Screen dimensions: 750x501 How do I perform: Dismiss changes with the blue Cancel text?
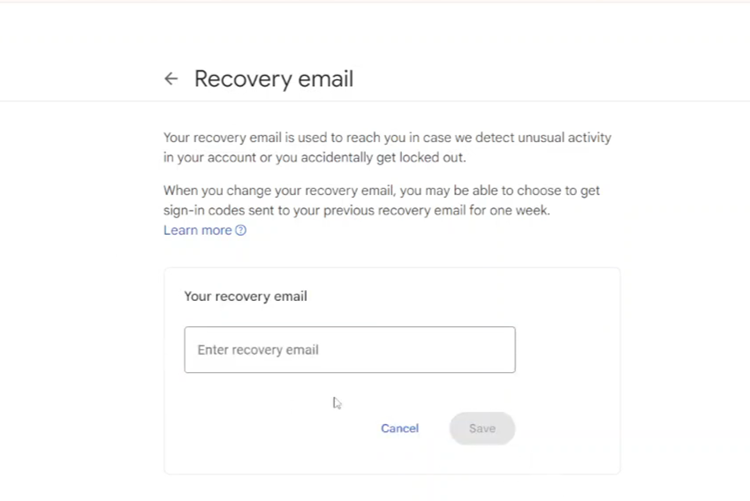400,428
